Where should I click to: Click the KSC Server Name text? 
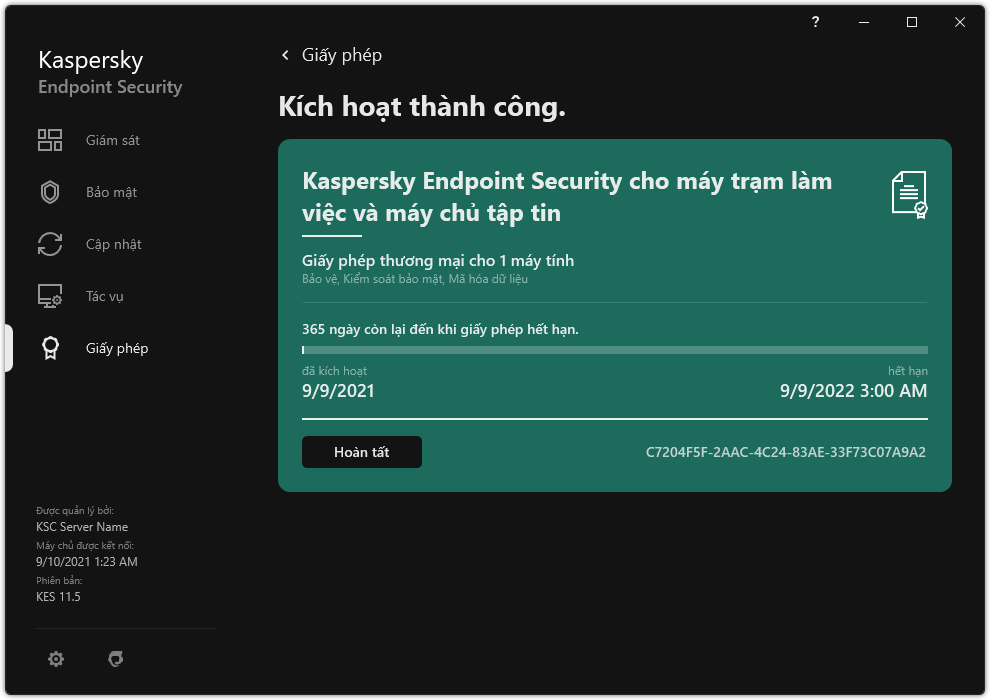tap(82, 527)
